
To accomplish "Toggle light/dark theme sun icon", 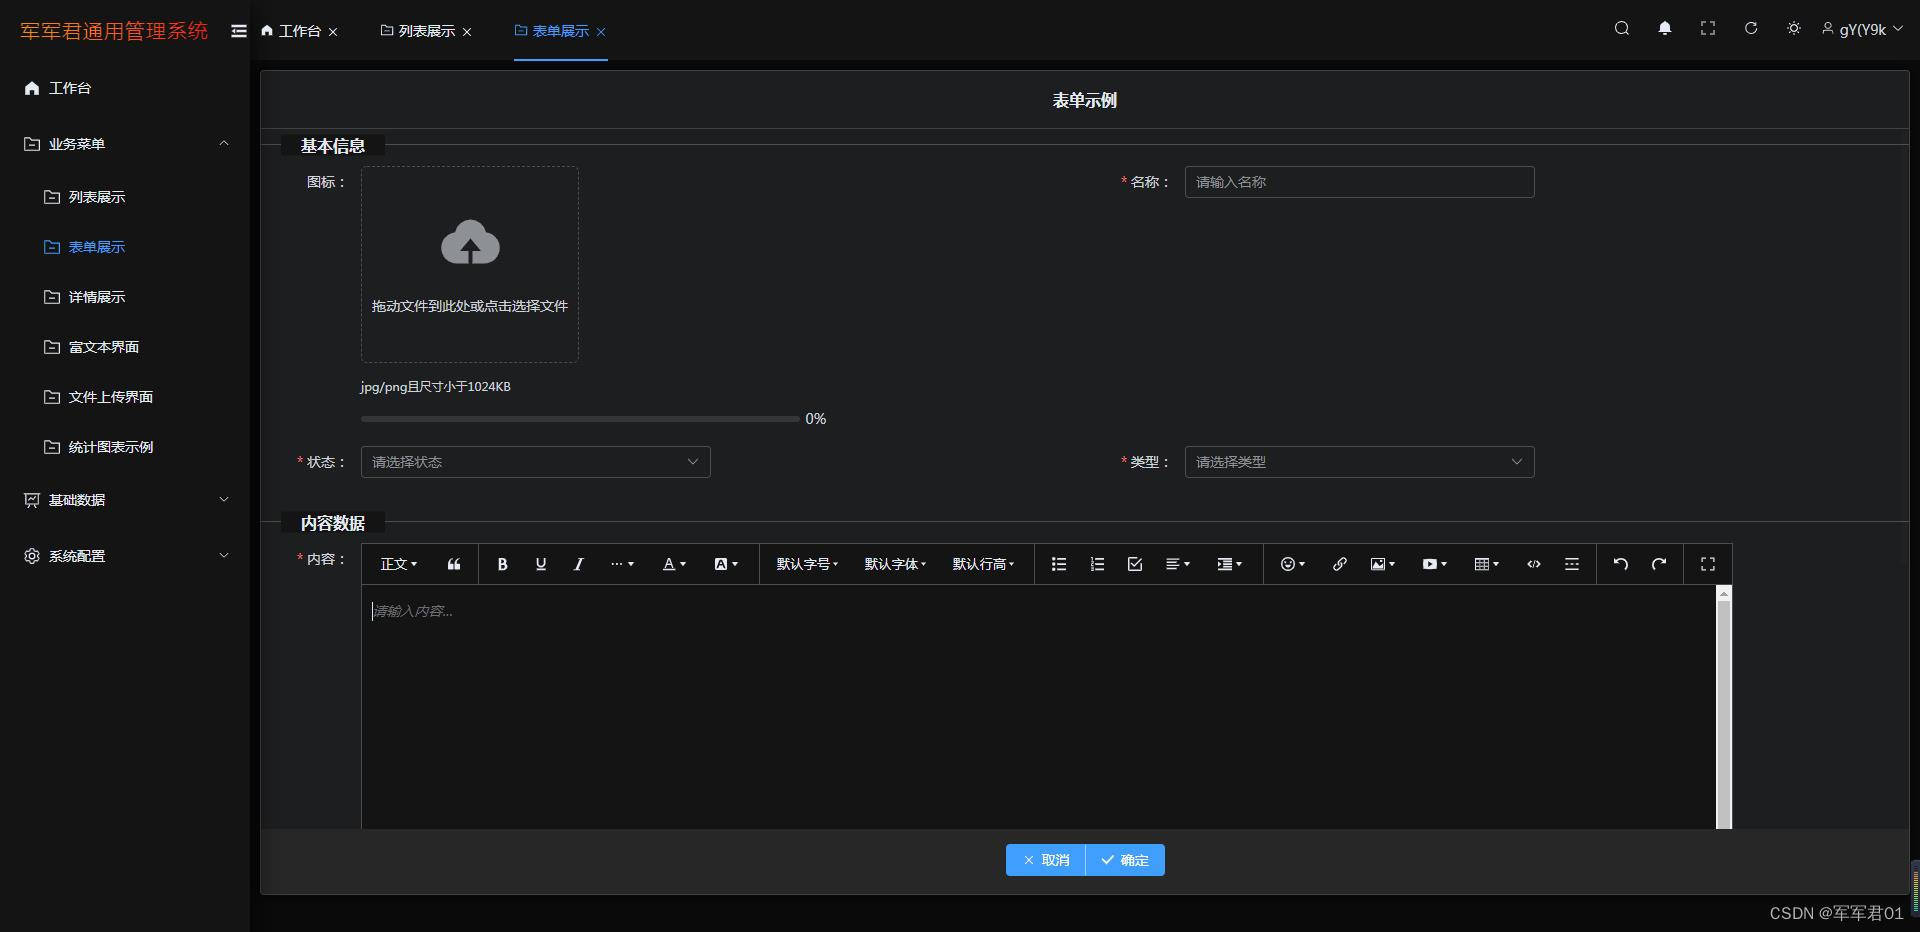I will tap(1793, 29).
